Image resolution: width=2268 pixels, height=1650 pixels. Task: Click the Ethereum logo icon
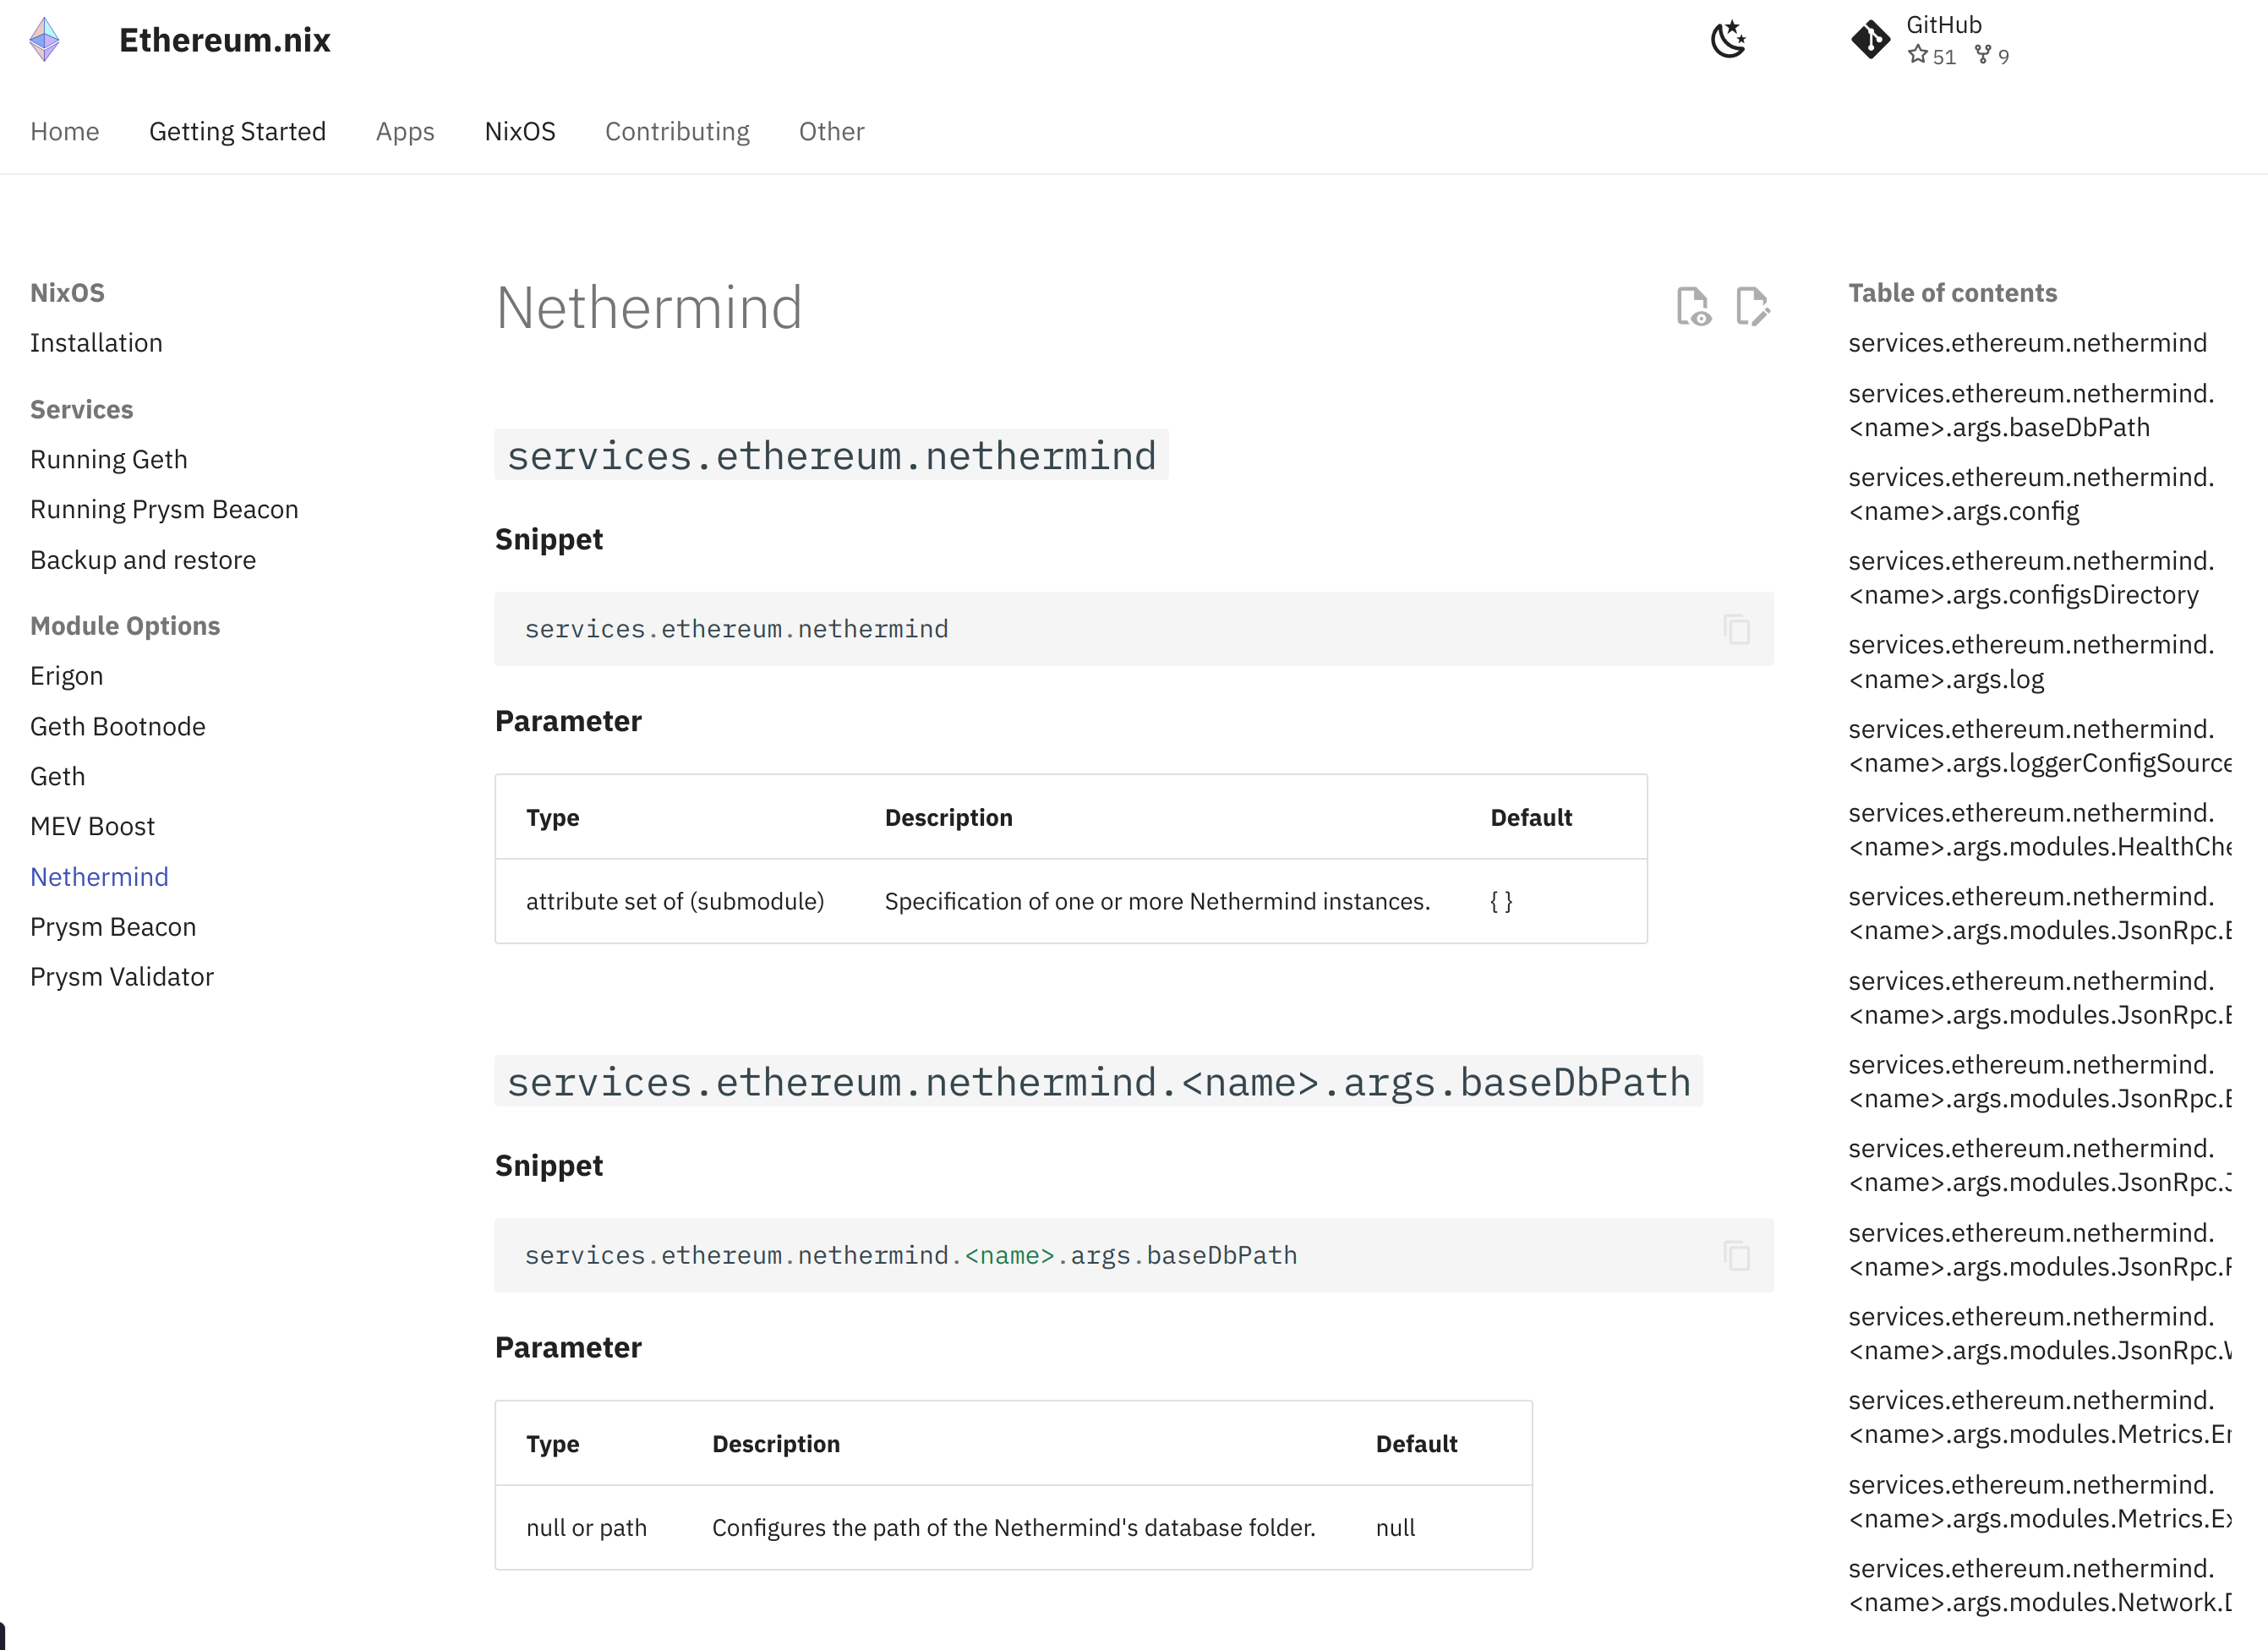44,40
